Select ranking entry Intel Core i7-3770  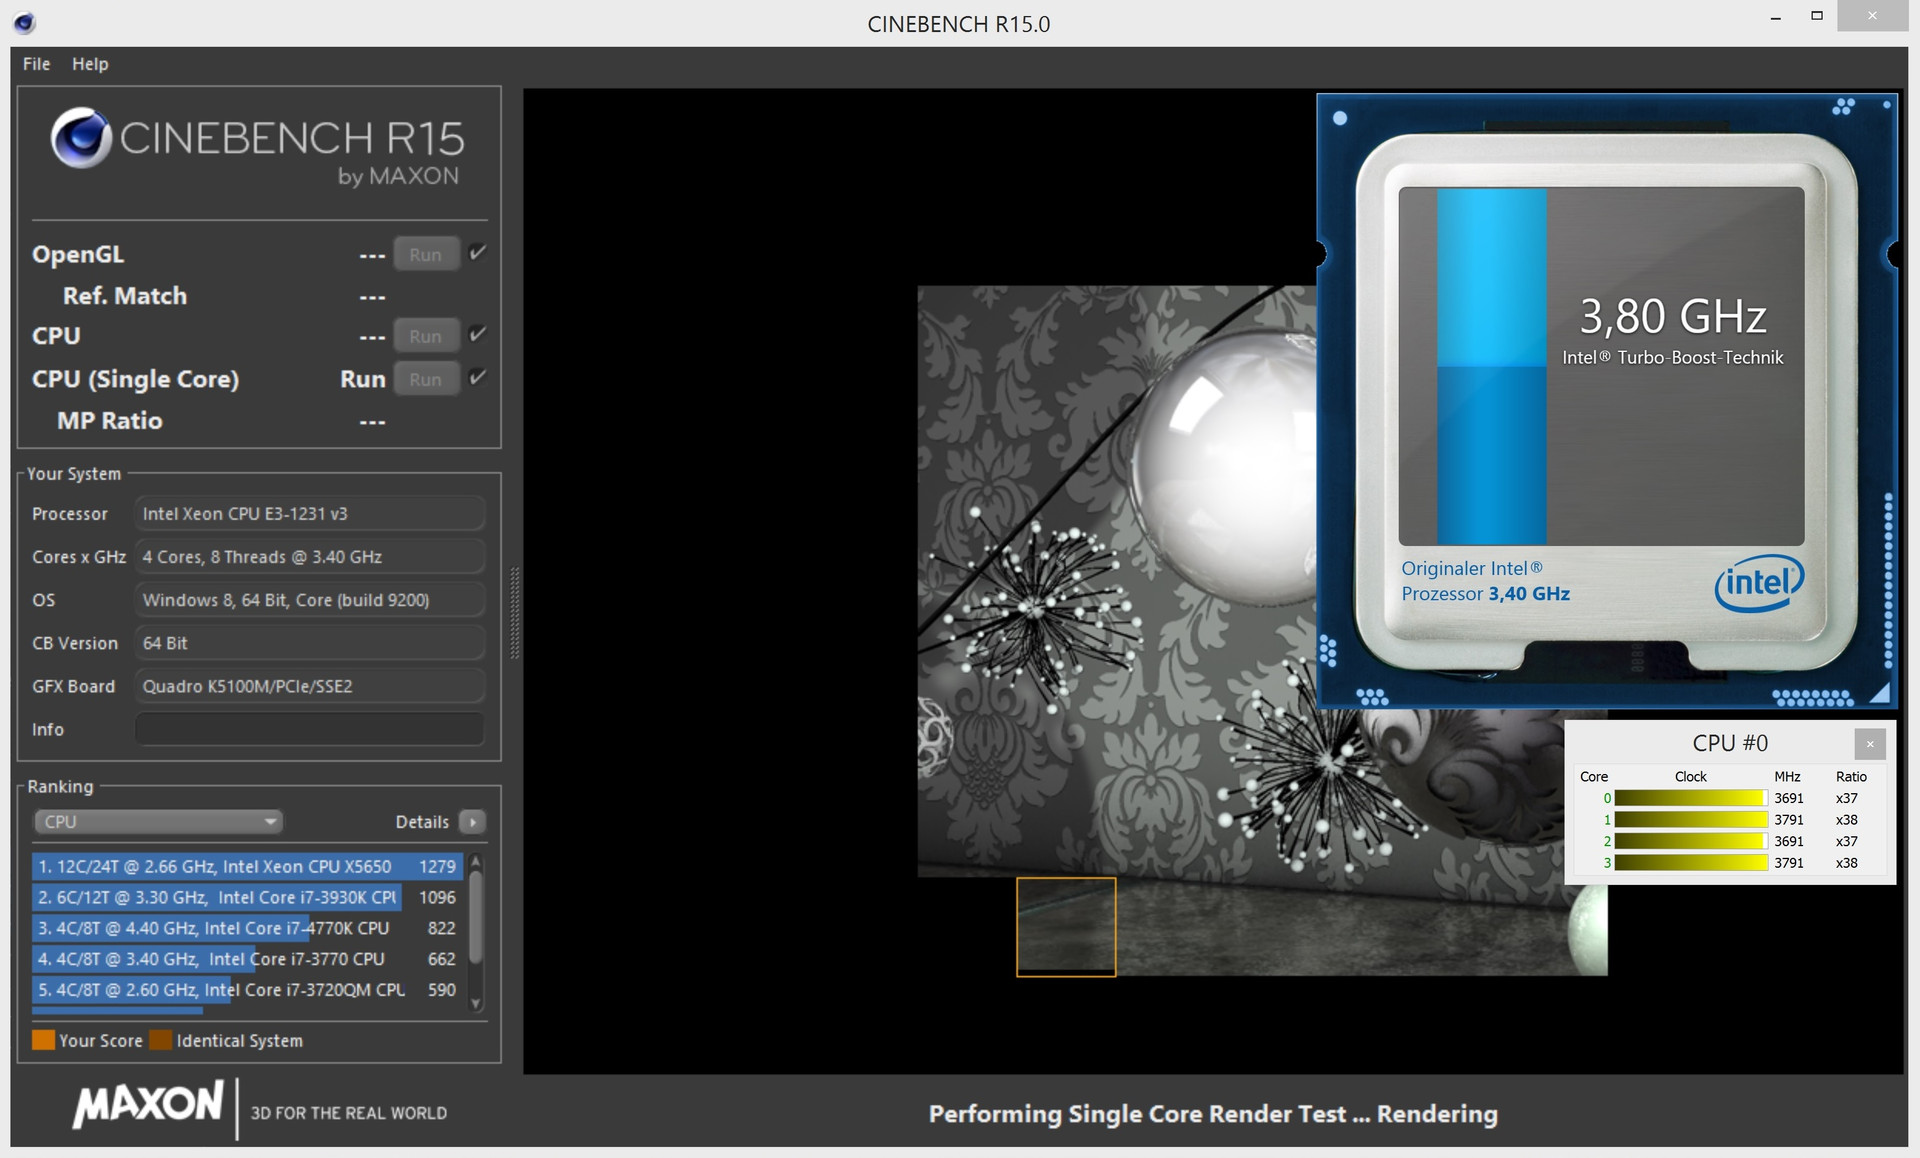[247, 958]
